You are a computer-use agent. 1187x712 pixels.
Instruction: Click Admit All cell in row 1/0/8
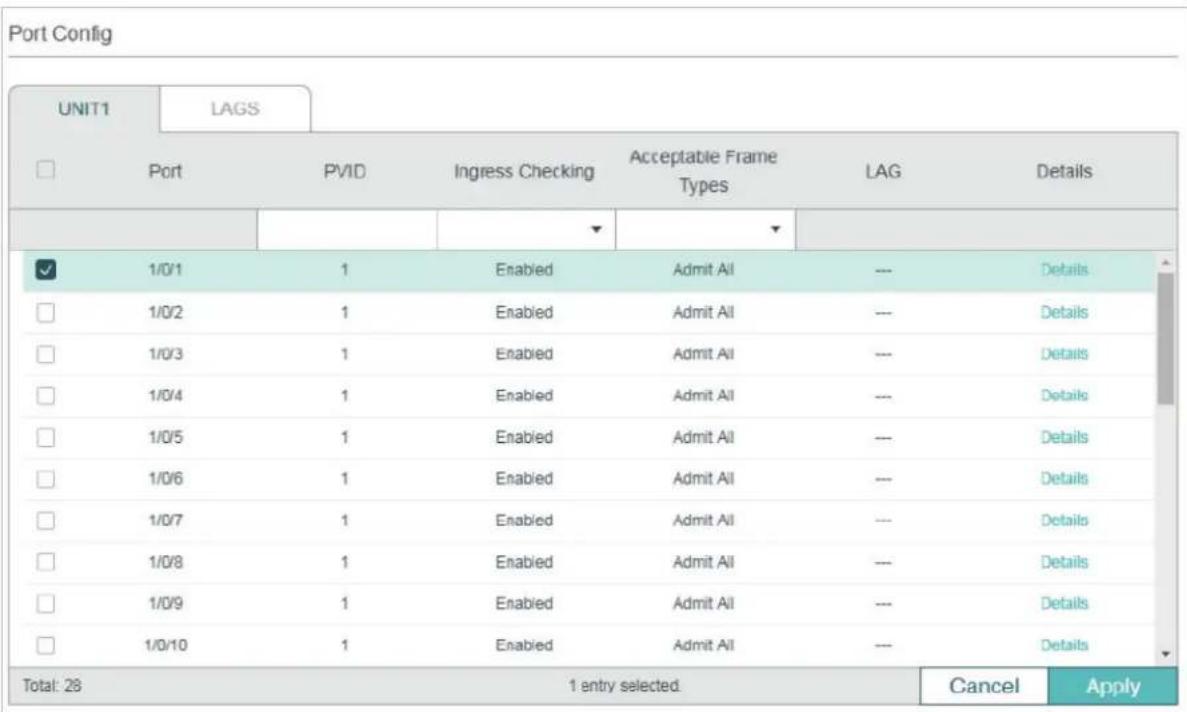(x=703, y=561)
